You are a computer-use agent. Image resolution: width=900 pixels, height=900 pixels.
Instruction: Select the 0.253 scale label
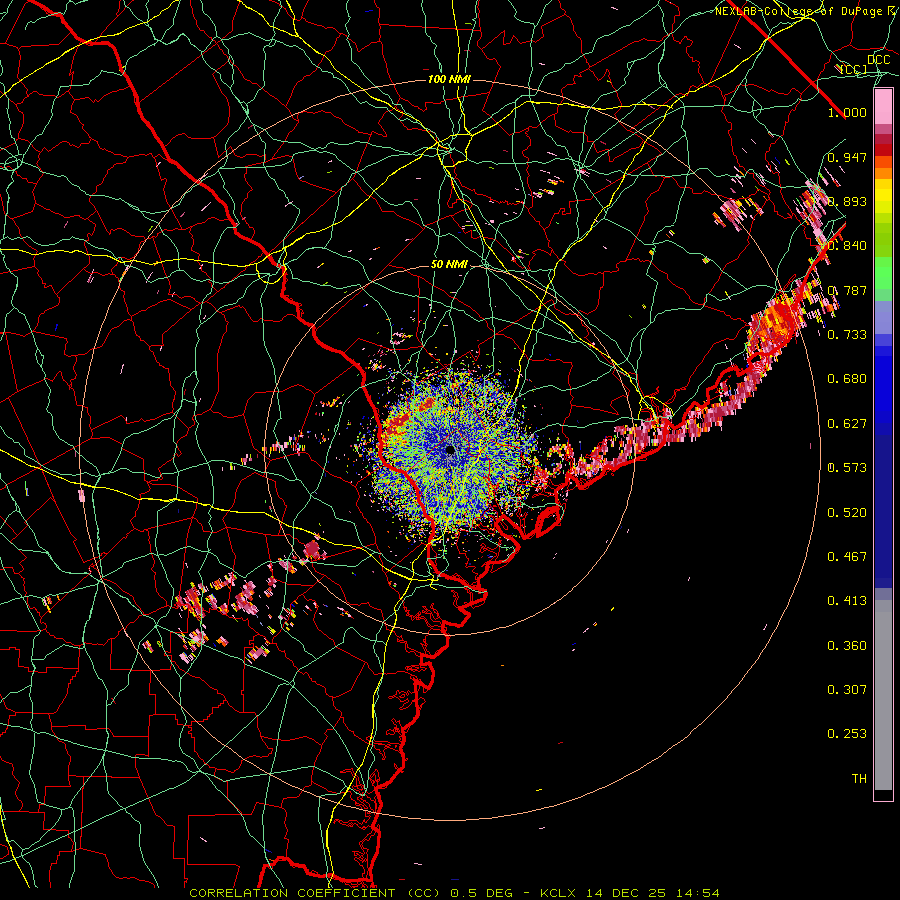click(x=847, y=734)
